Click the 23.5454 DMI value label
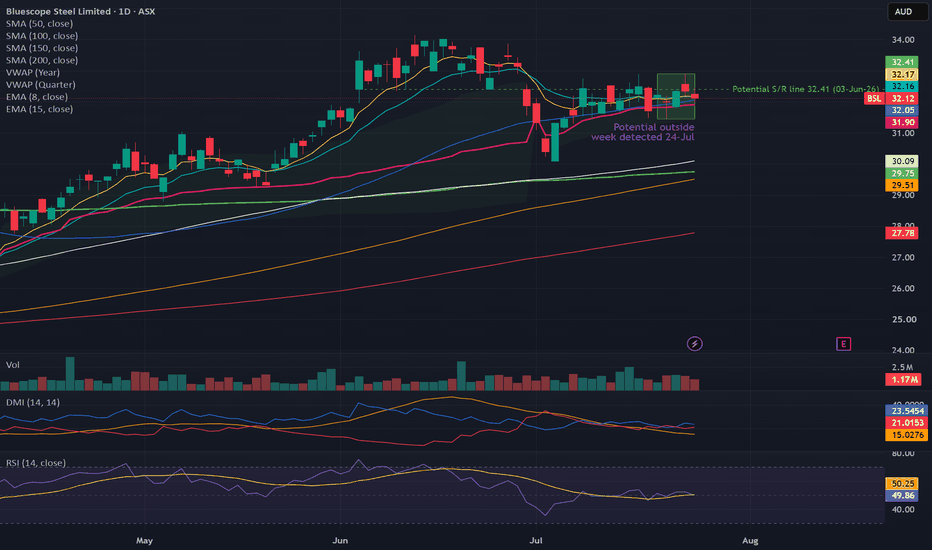Screen dimensions: 932x550 coord(906,411)
